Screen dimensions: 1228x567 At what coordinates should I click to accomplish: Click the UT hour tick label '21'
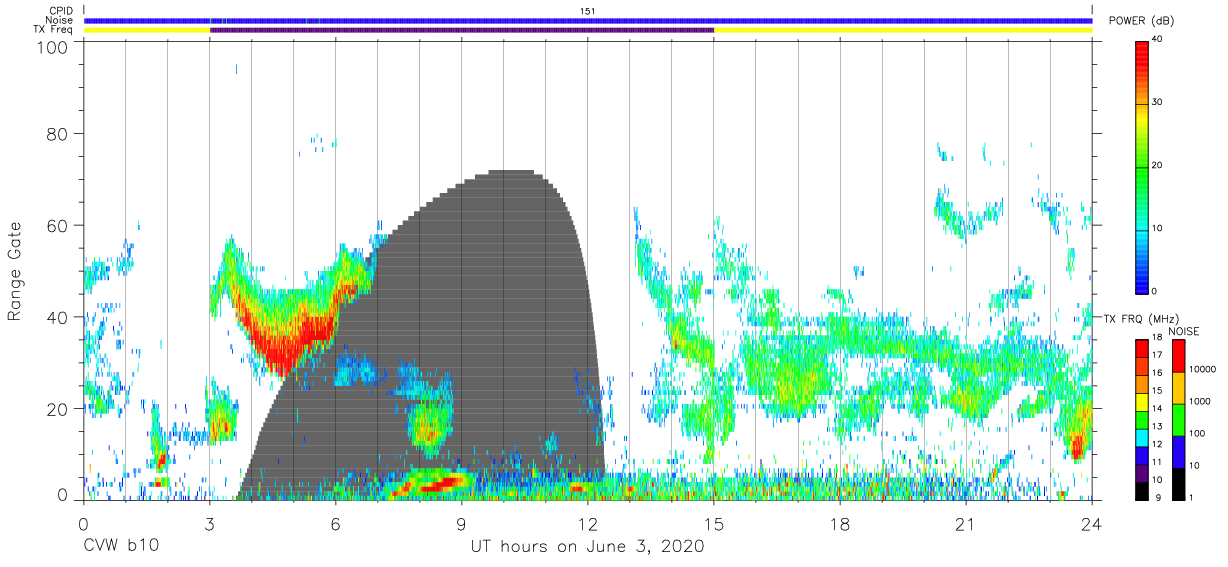click(966, 524)
